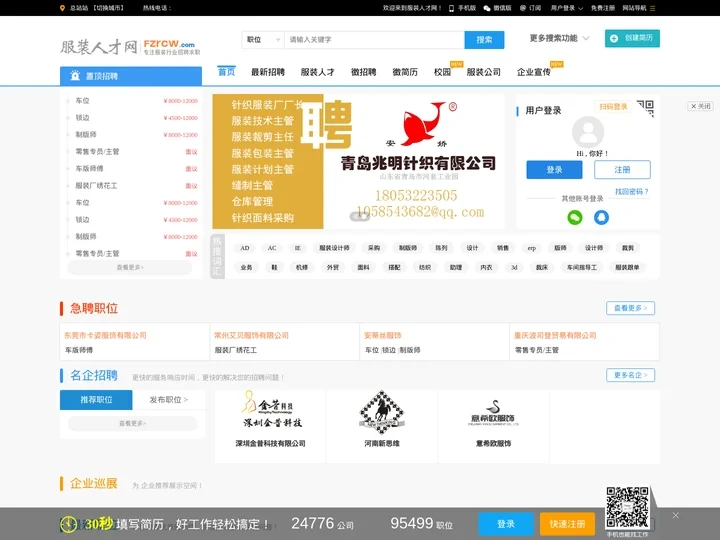Screen dimensions: 720x540
Task: Open the 服装人才 nav tab
Action: click(x=317, y=72)
